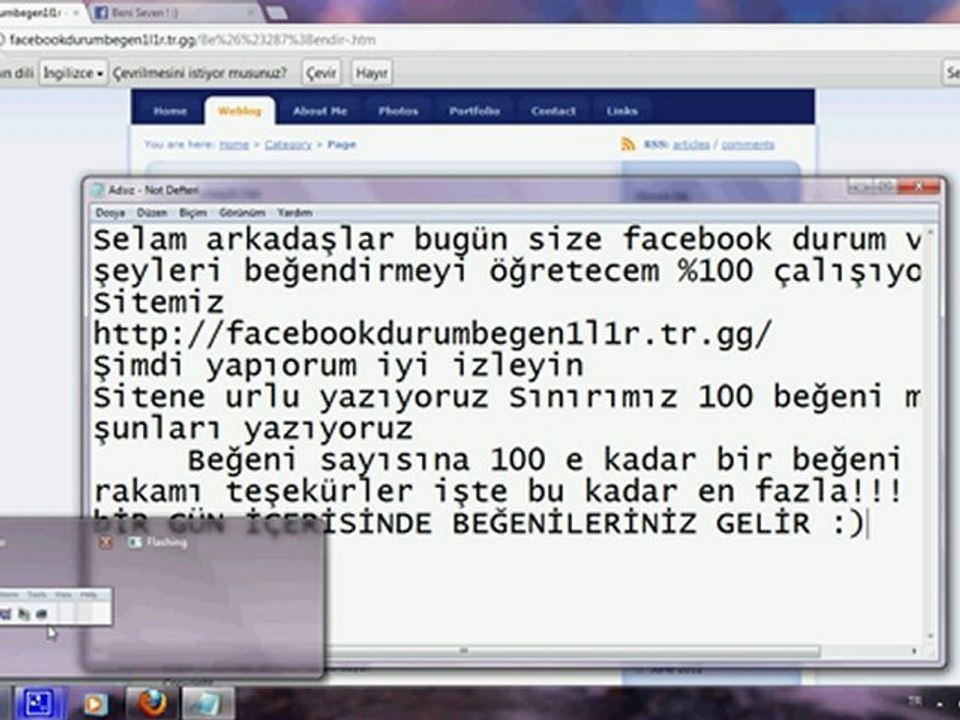960x720 pixels.
Task: Click the browser address bar URL
Action: pyautogui.click(x=193, y=40)
